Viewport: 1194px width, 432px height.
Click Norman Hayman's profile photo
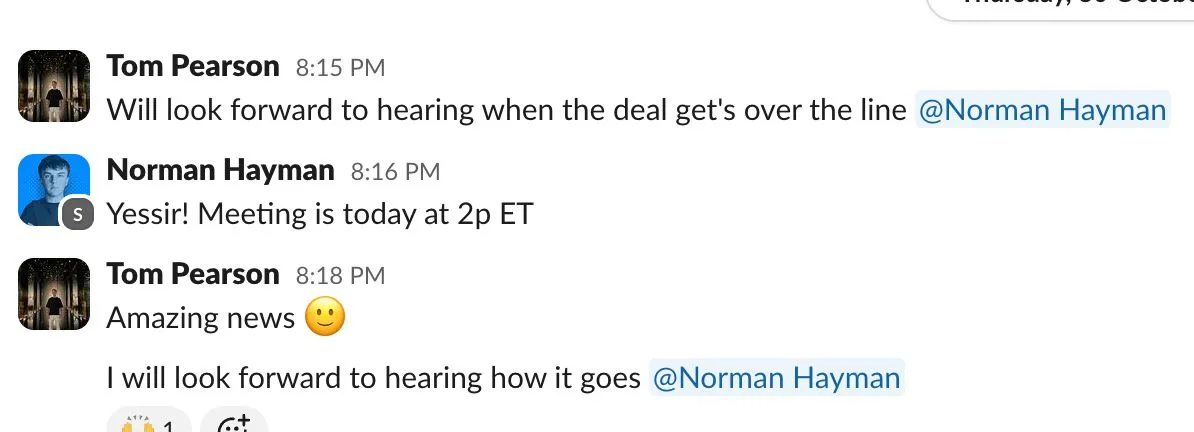[52, 186]
